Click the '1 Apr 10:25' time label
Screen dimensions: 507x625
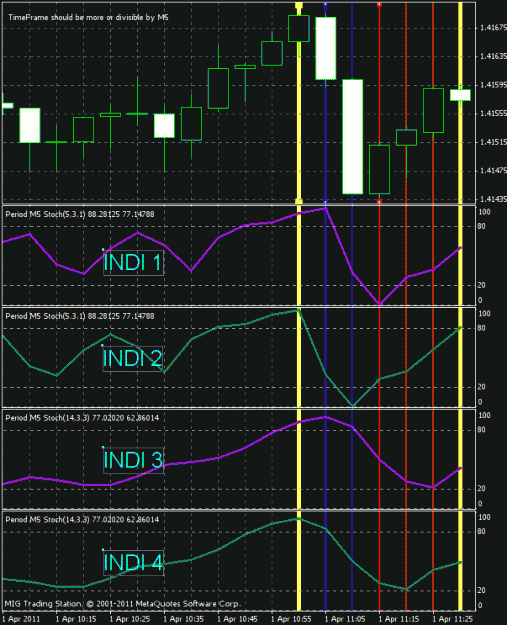[x=130, y=619]
